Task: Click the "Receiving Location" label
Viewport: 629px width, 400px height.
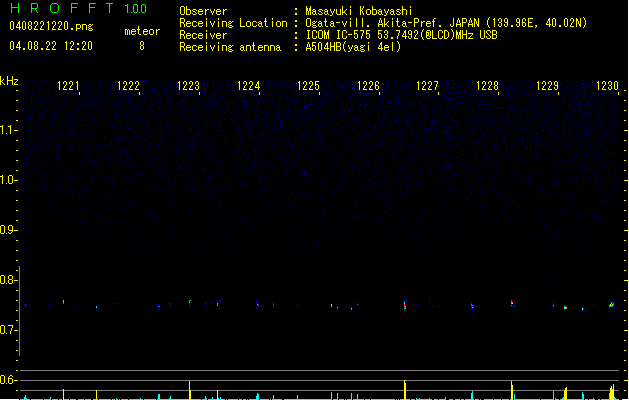Action: 233,23
